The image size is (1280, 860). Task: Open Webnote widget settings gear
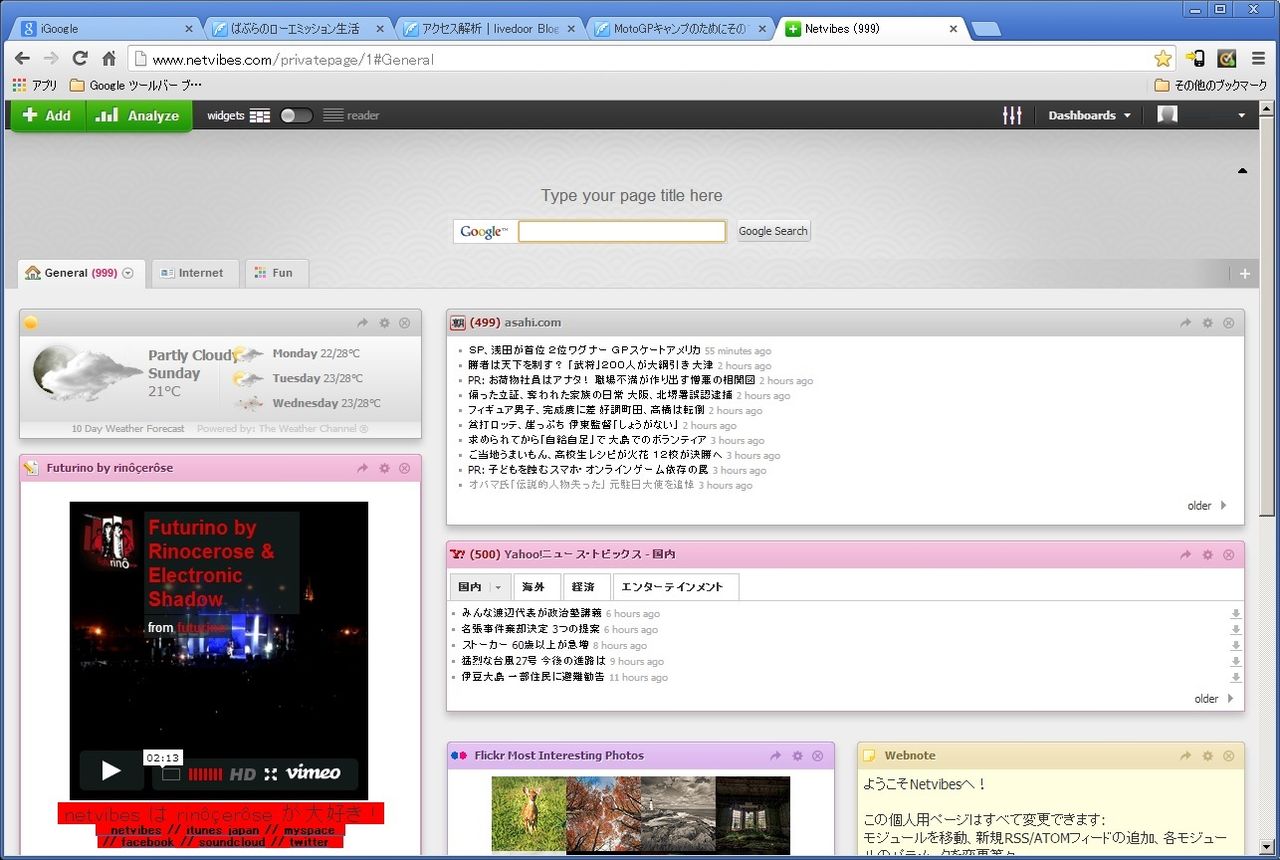(x=1208, y=756)
